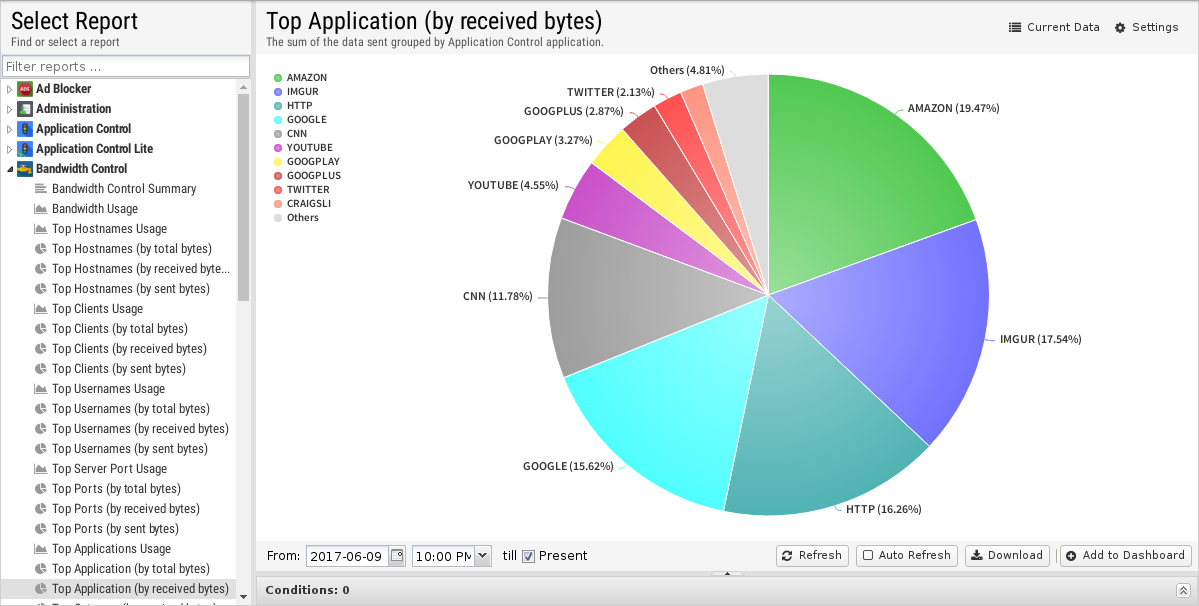Collapse the Bandwidth Control tree node

pos(9,169)
